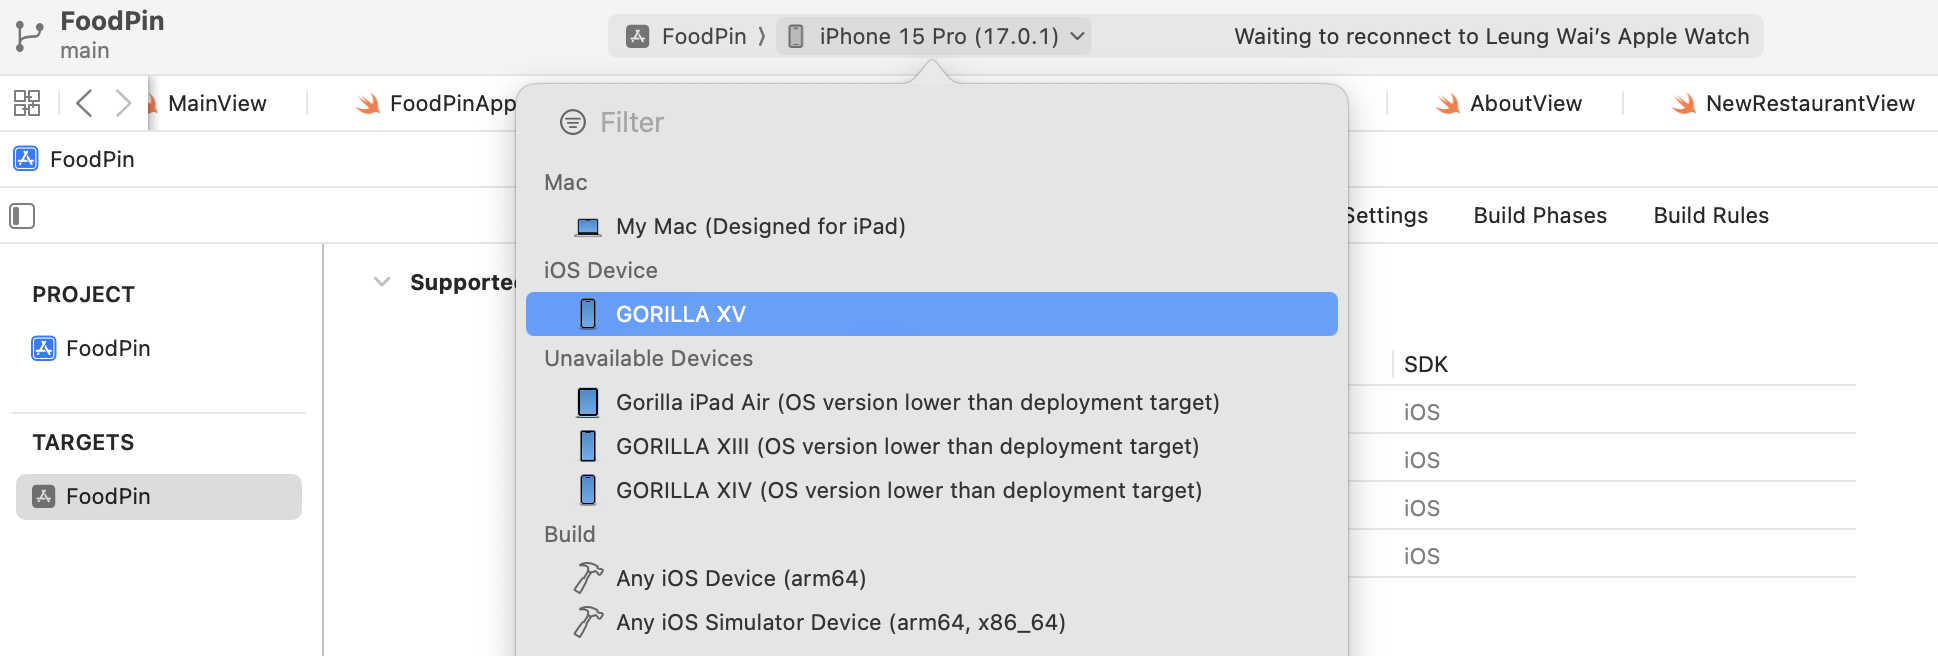Switch to the Build Rules tab

point(1711,216)
